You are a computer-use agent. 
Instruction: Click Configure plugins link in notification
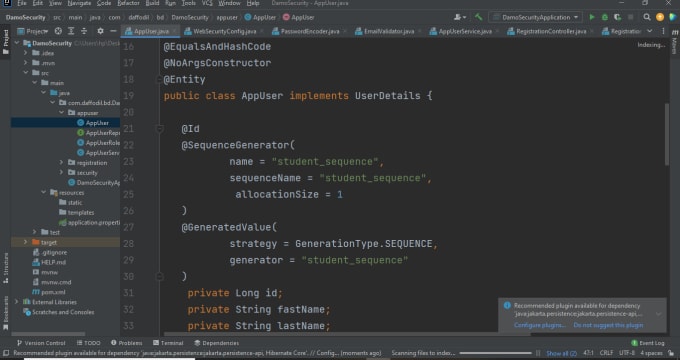[540, 325]
